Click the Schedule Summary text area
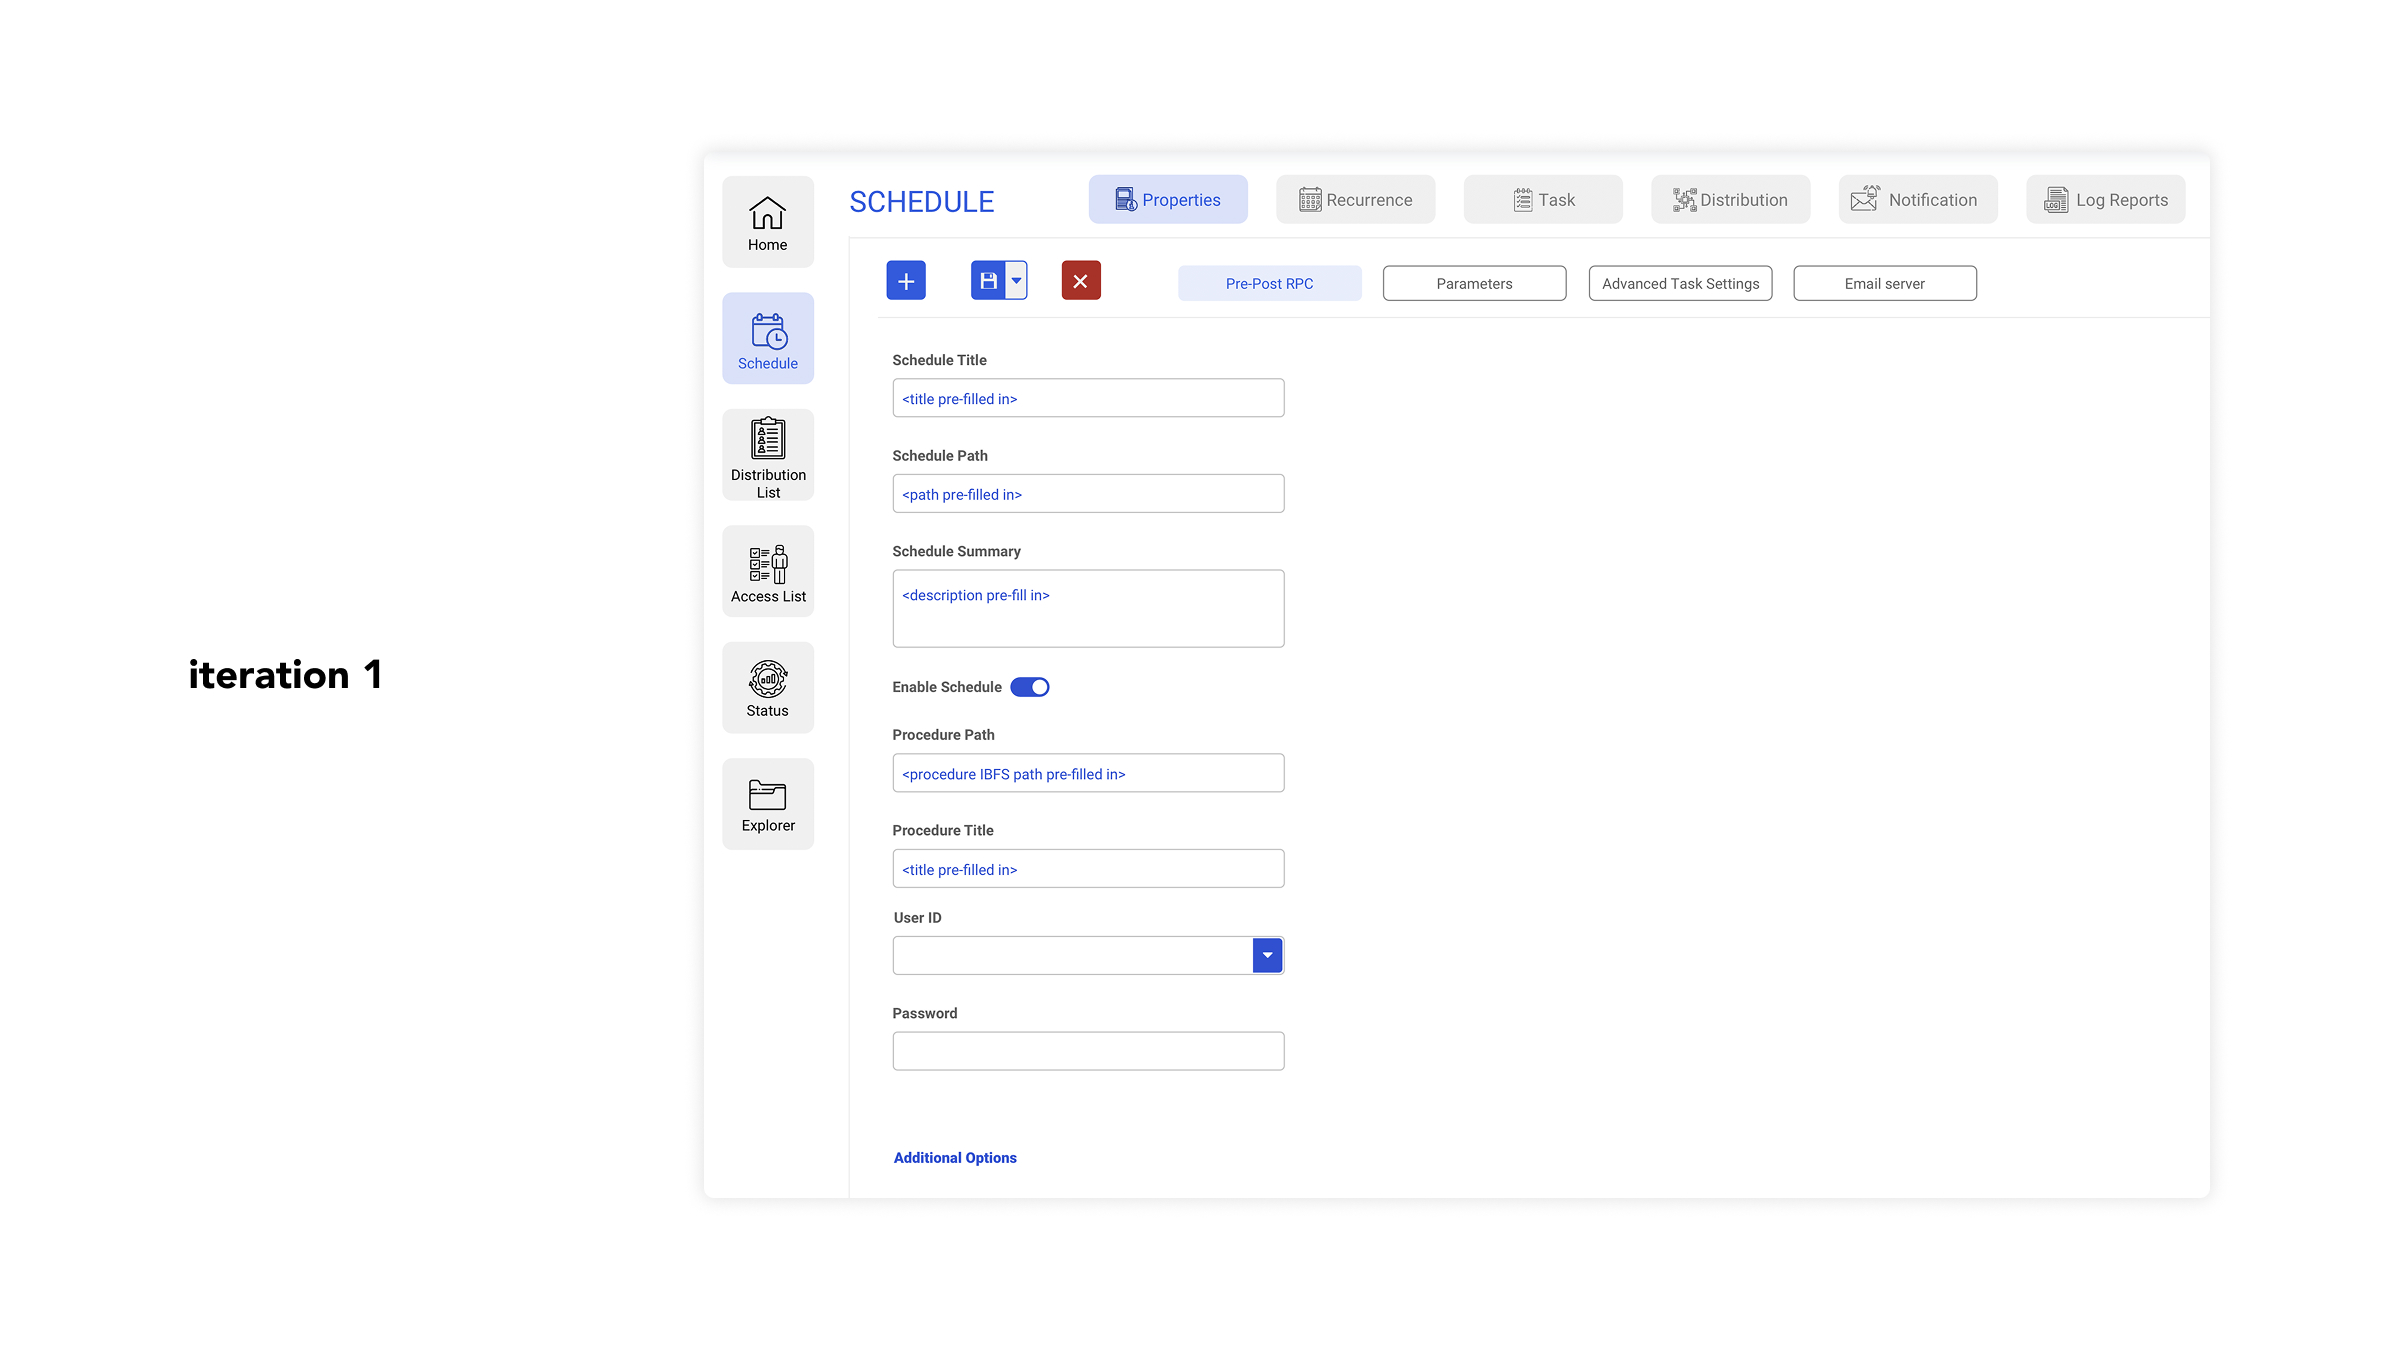 pyautogui.click(x=1088, y=609)
